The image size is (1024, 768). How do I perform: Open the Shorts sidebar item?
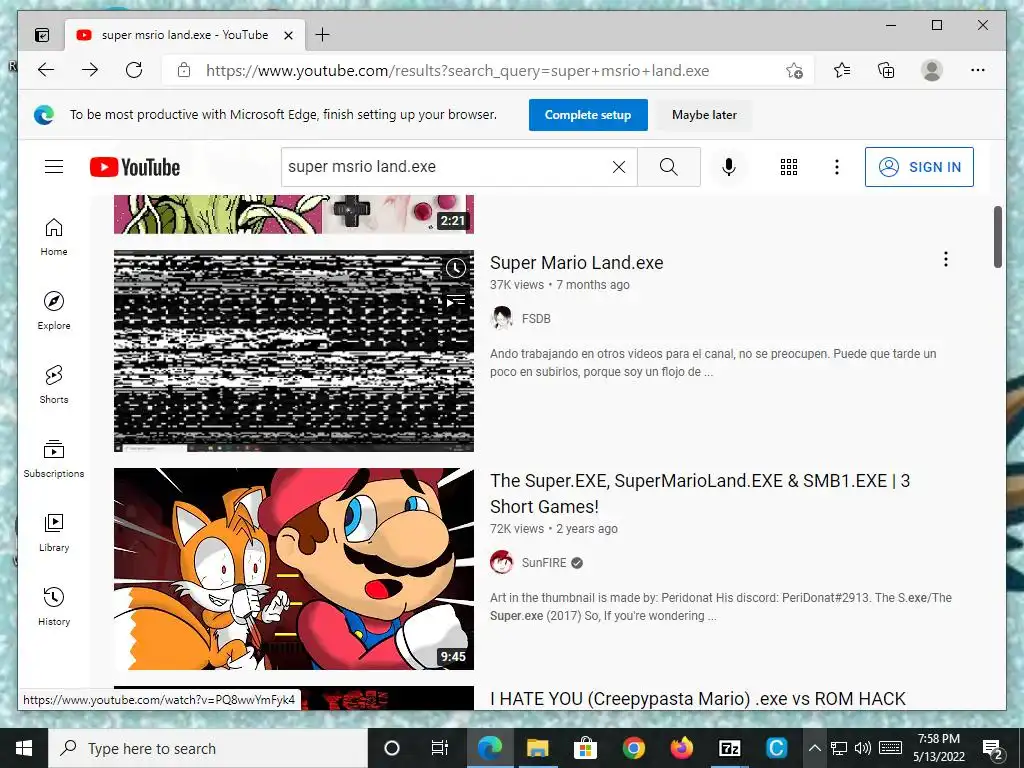(x=54, y=384)
